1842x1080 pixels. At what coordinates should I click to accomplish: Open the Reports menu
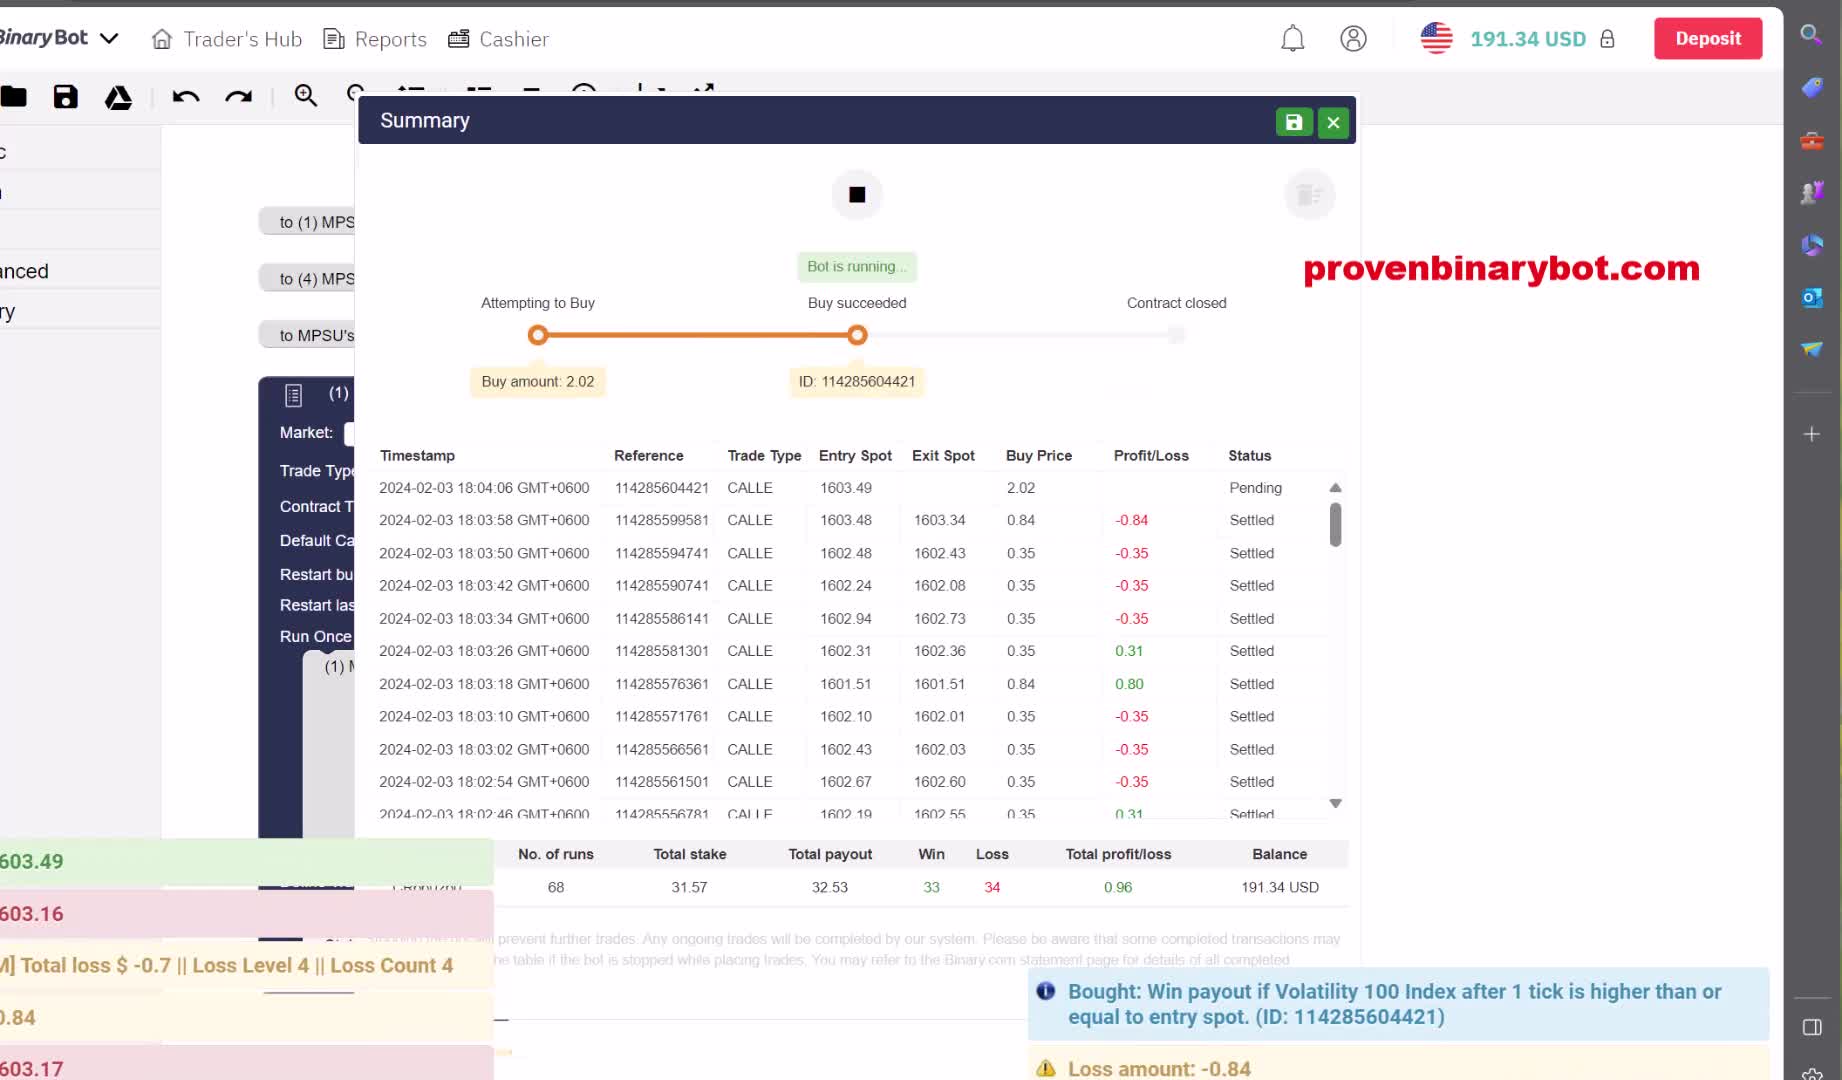(375, 39)
